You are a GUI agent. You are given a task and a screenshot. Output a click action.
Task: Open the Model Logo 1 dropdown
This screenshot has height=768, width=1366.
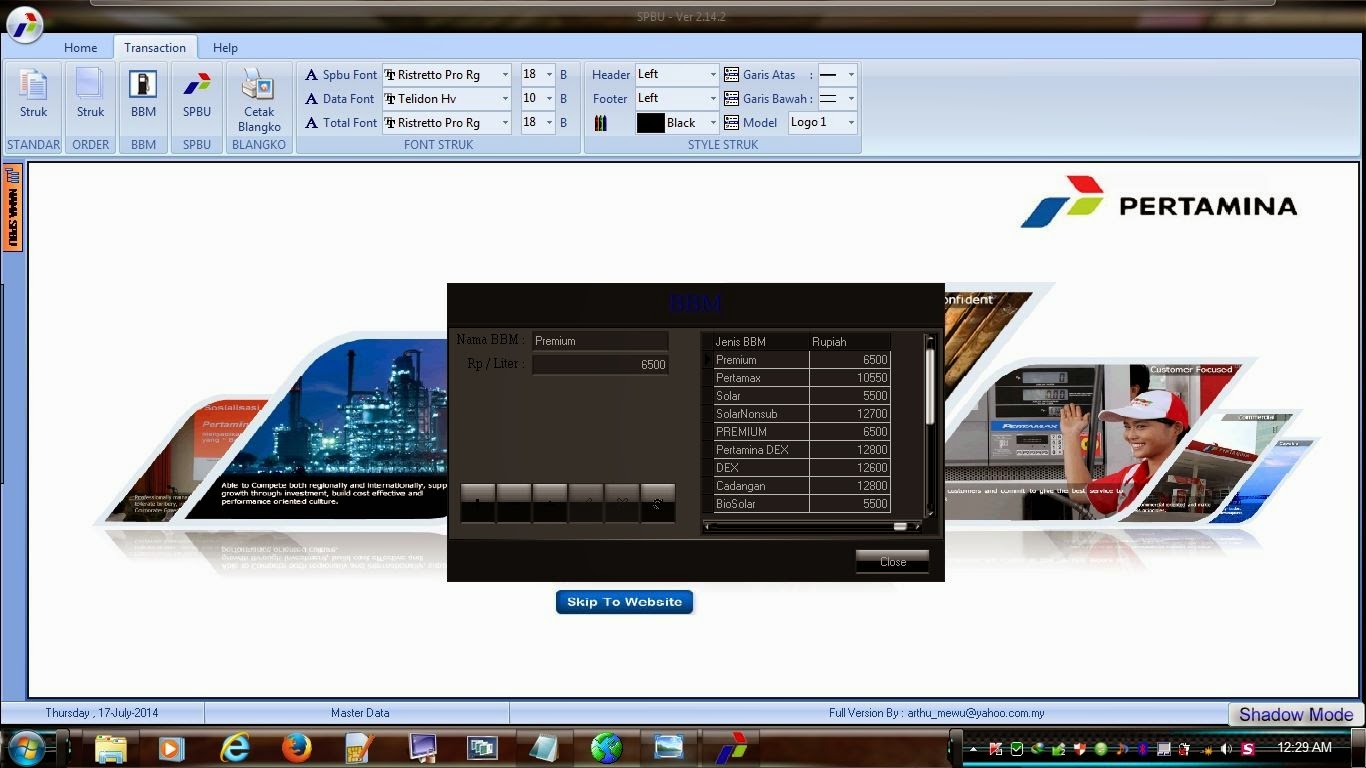pos(851,123)
